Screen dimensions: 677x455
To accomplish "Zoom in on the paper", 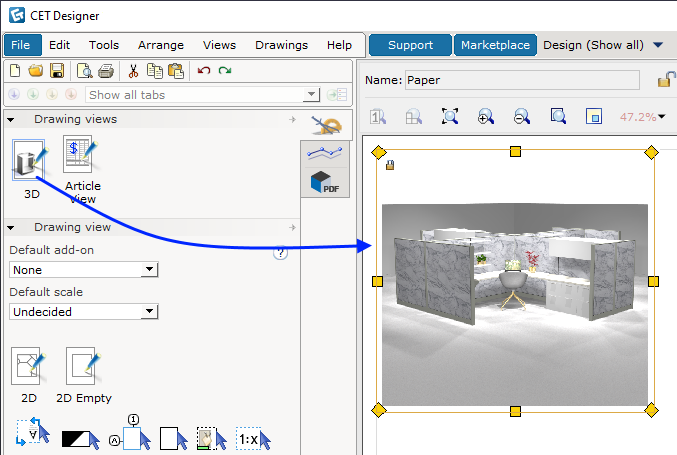I will [x=486, y=117].
